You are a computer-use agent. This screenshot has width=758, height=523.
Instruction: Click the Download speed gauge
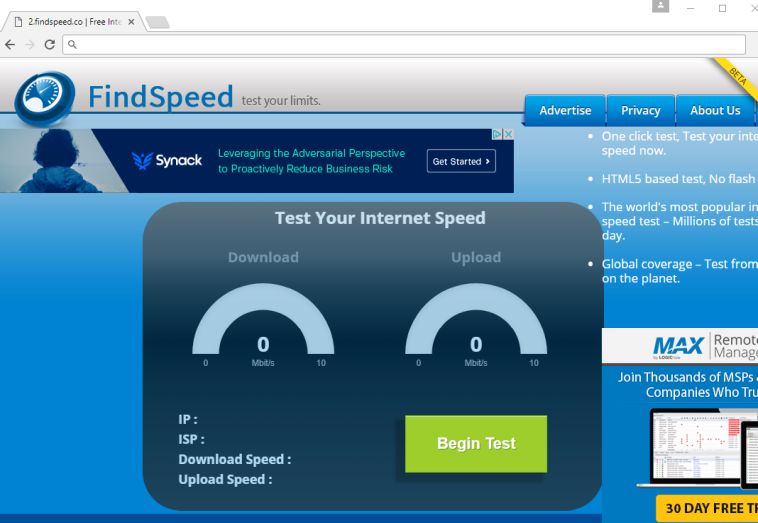point(263,319)
